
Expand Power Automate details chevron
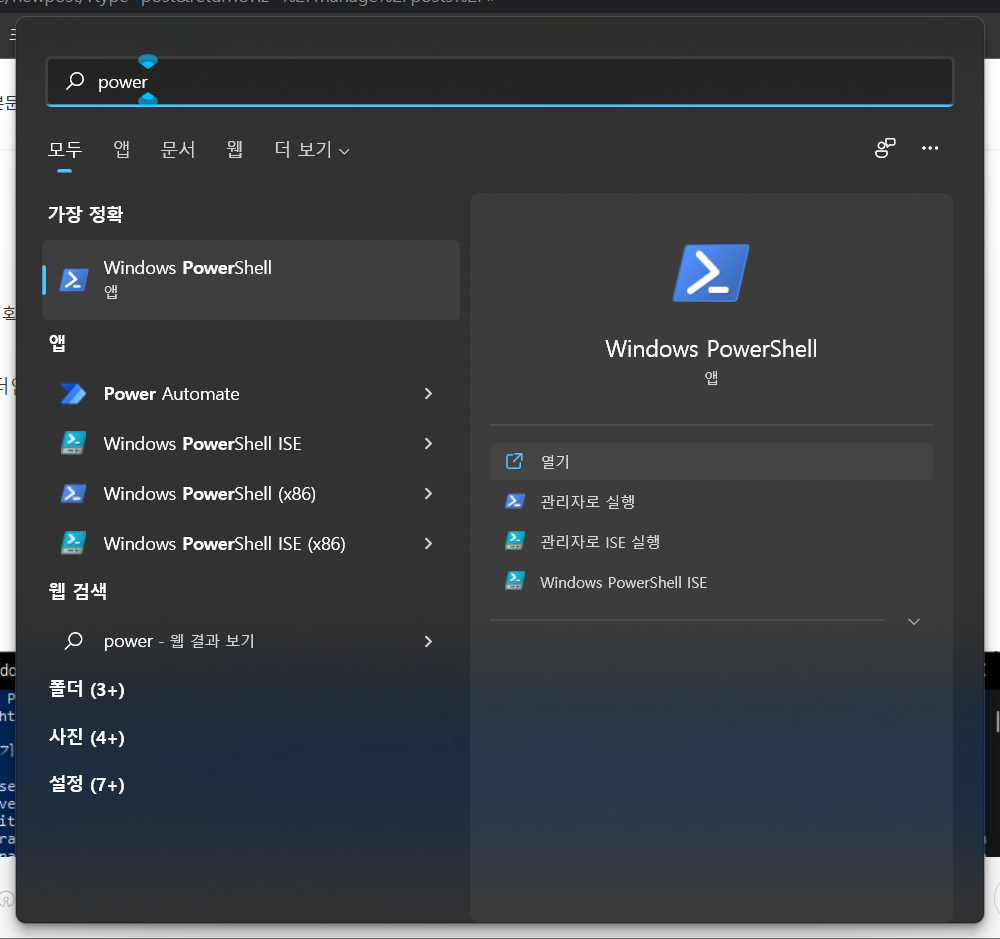[428, 394]
